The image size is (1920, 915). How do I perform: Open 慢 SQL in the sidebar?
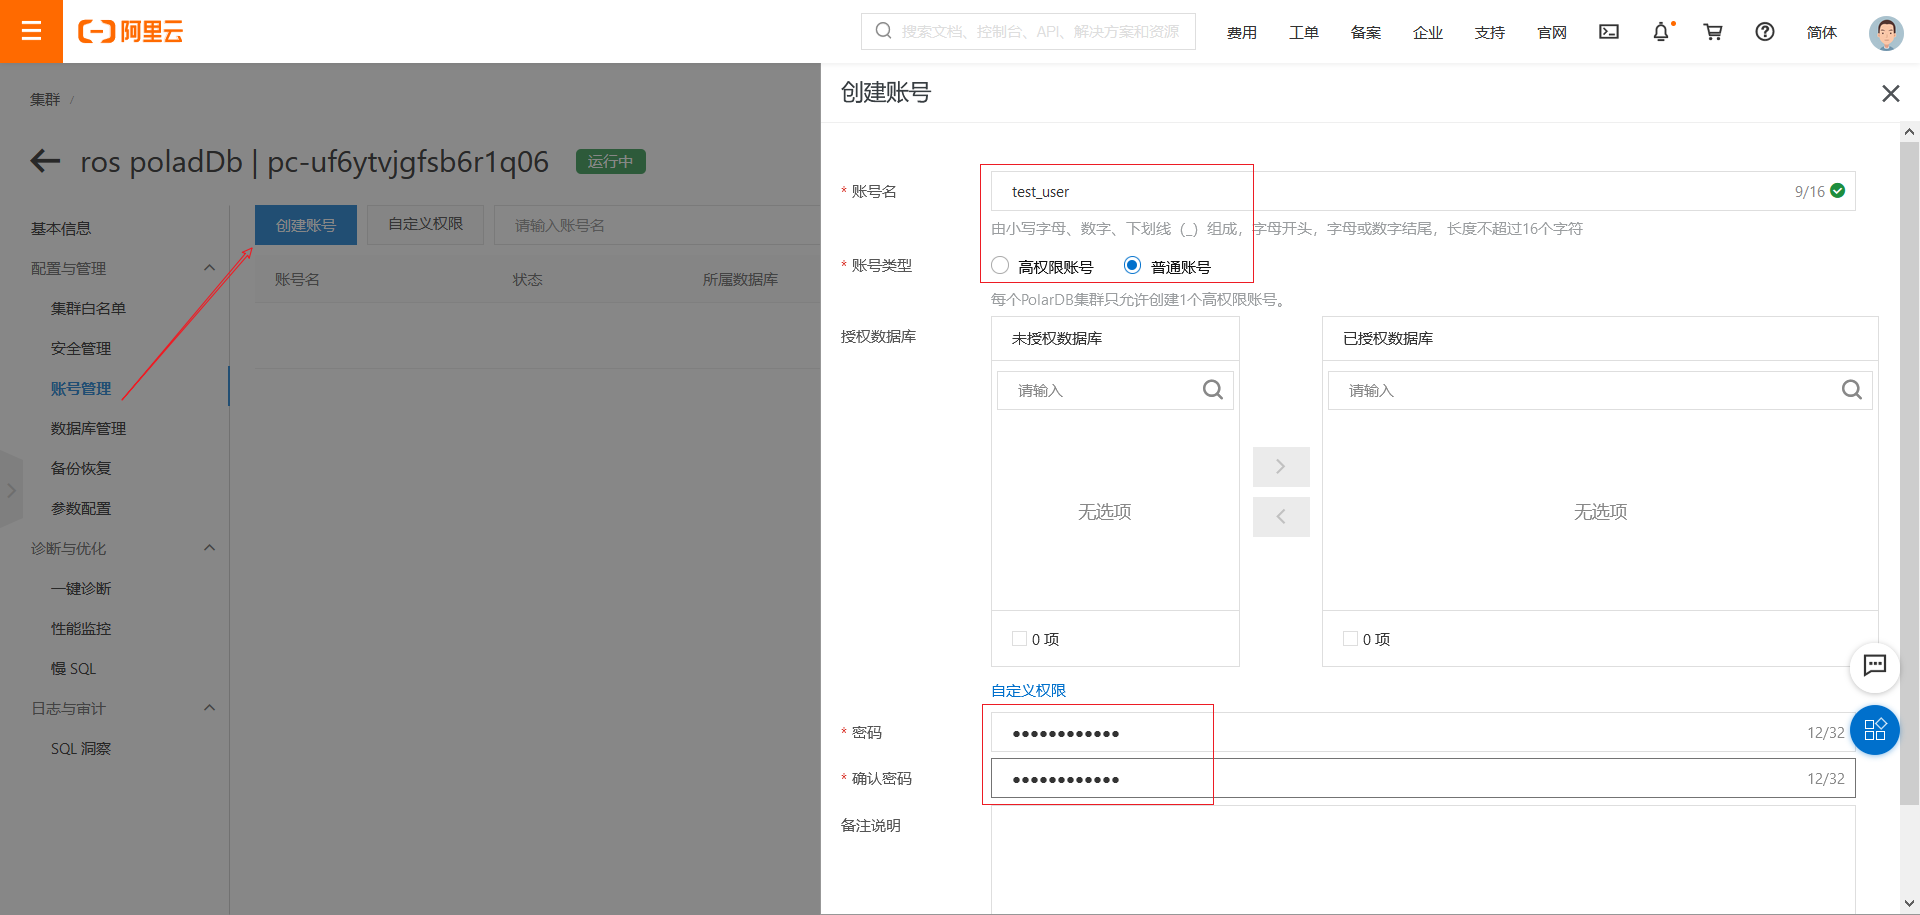(74, 668)
